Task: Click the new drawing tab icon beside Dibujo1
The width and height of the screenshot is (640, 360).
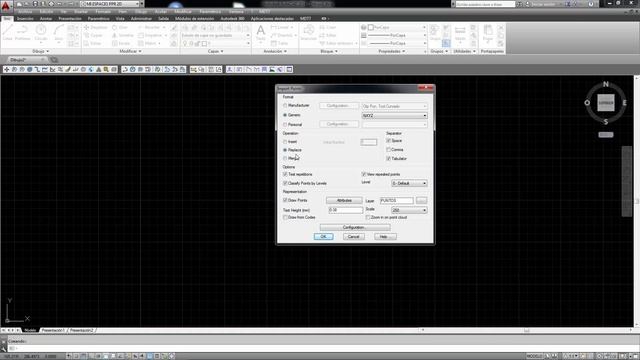Action: (53, 60)
